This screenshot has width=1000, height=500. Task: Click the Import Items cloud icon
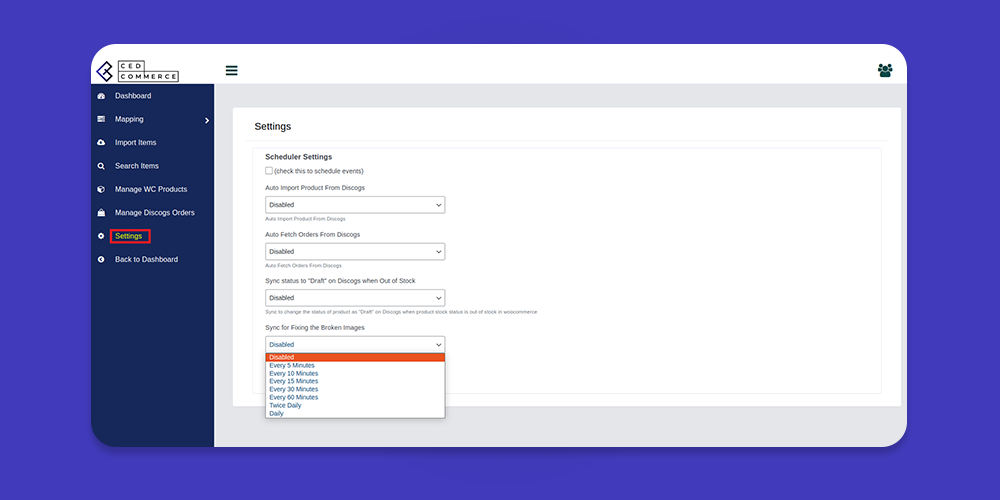101,143
